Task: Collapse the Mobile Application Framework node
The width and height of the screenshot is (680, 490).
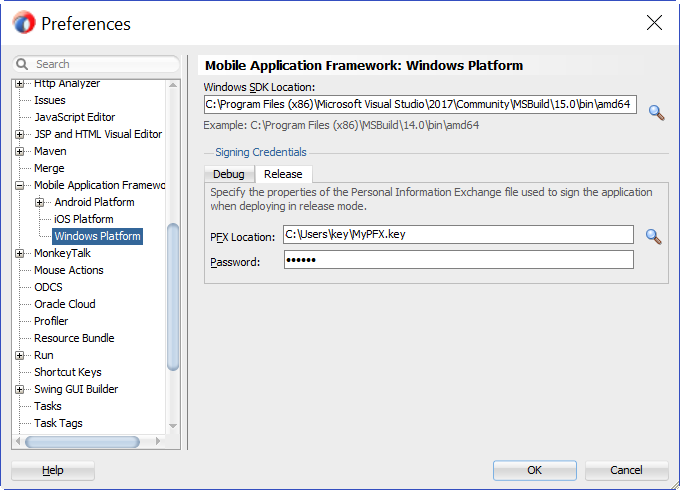Action: click(x=20, y=186)
